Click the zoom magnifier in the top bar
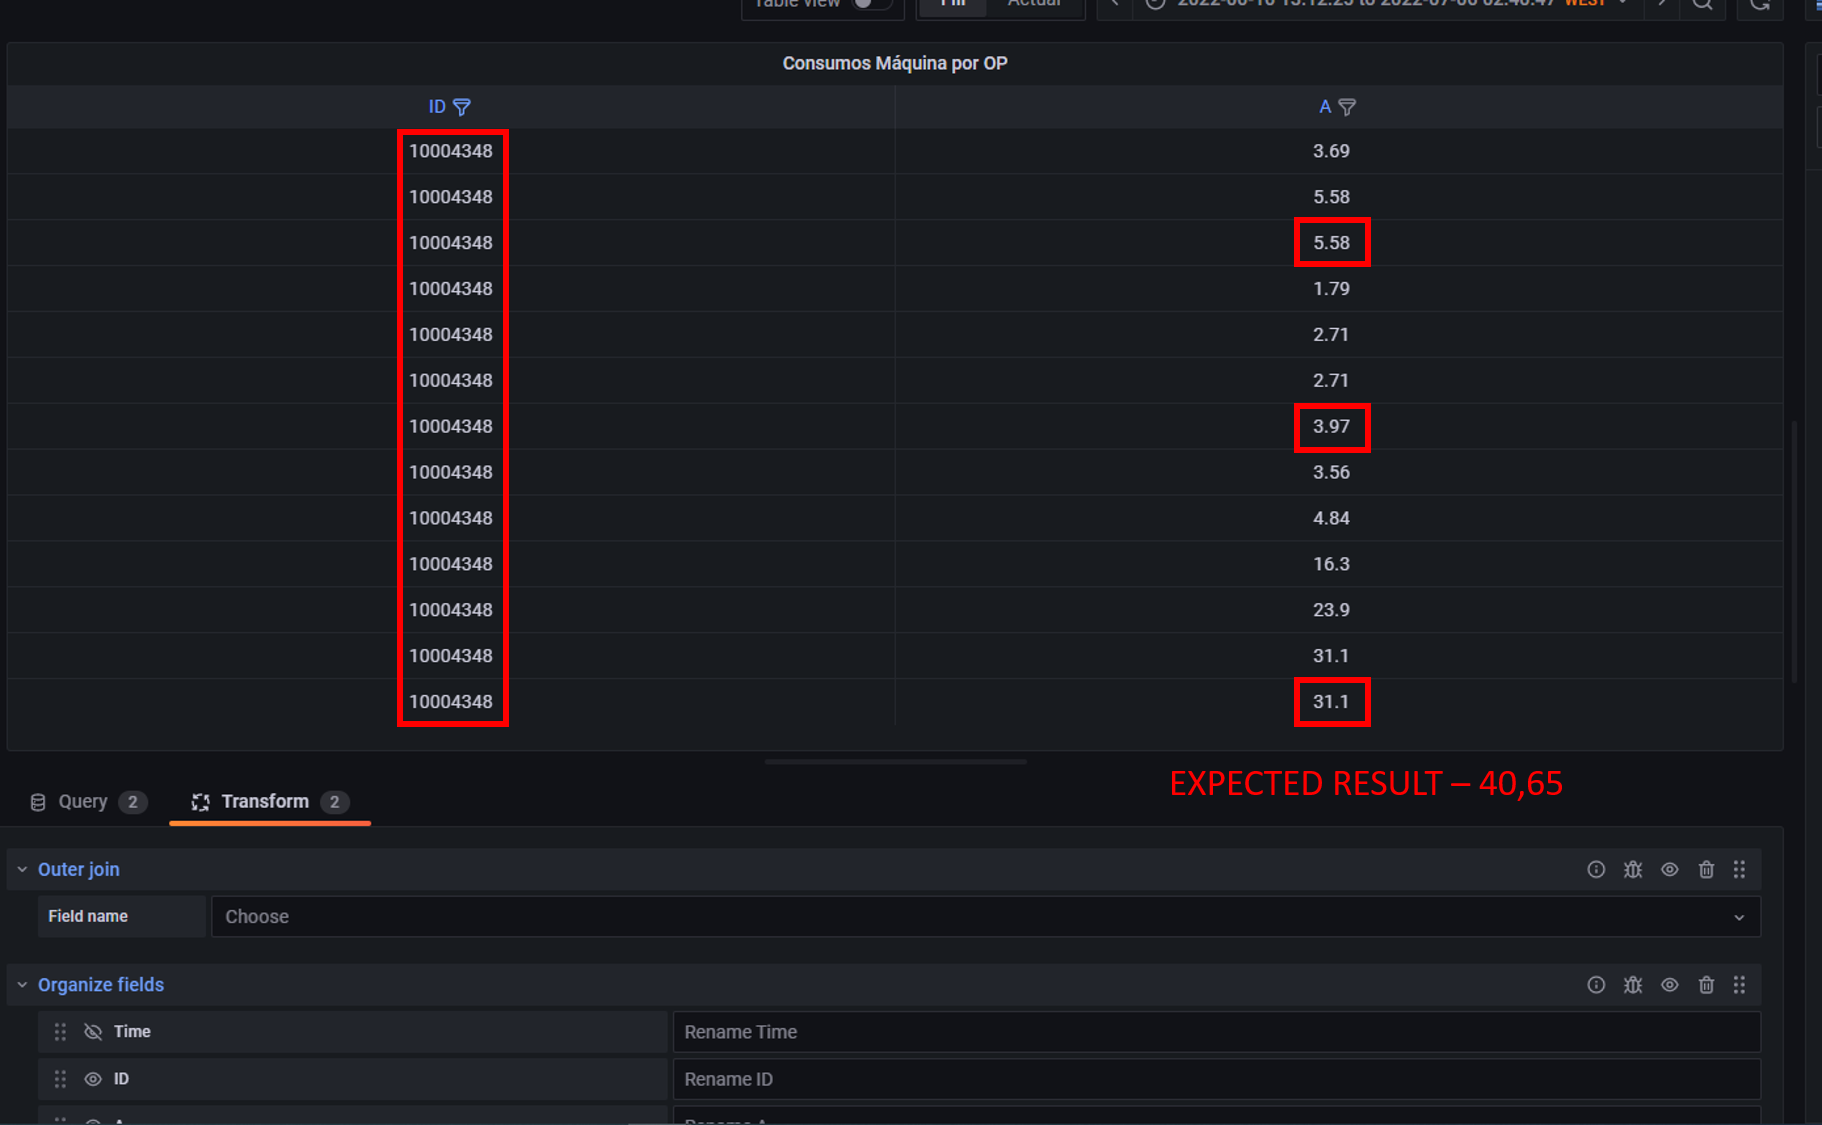Image resolution: width=1822 pixels, height=1125 pixels. pyautogui.click(x=1702, y=6)
